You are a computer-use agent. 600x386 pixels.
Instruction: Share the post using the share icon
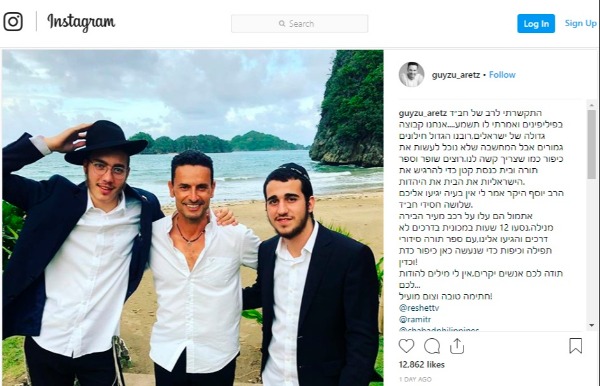[x=457, y=346]
